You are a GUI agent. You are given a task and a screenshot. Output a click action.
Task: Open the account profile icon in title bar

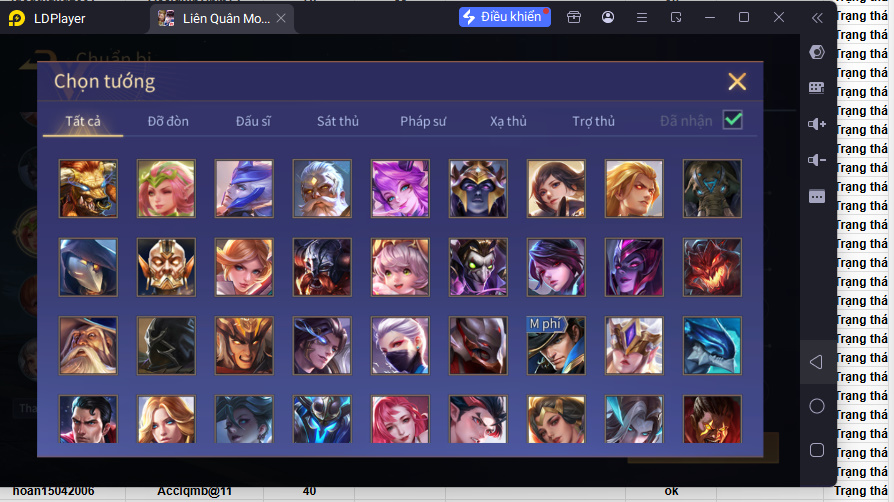click(x=608, y=17)
